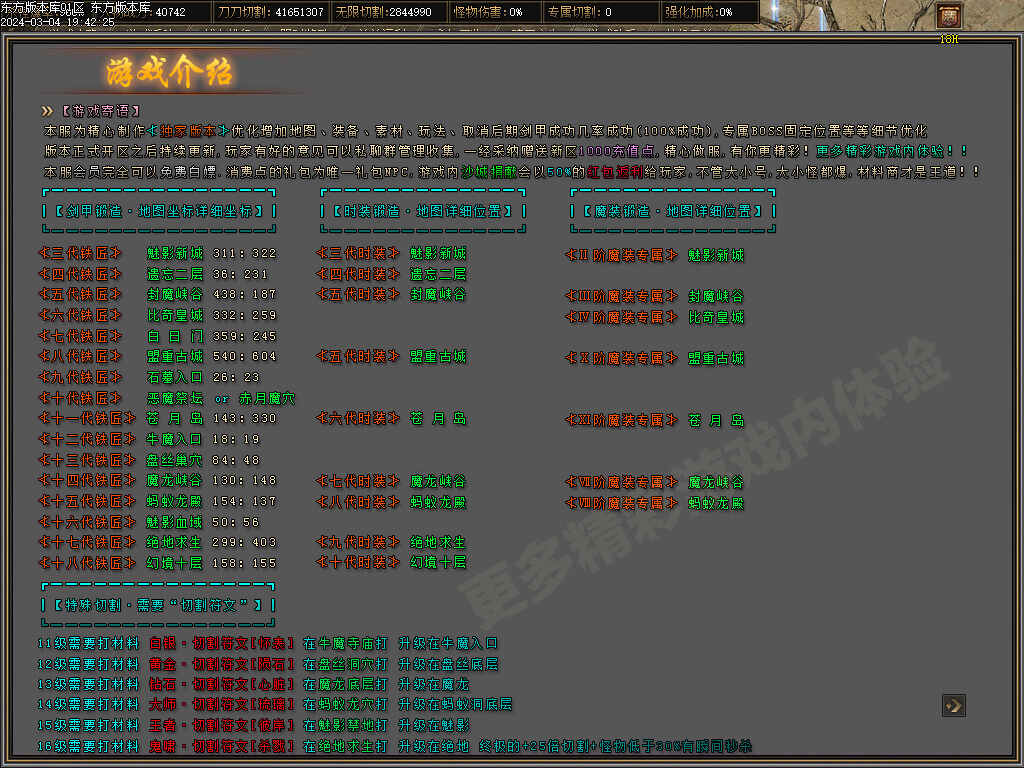
Task: Select the 十五代铁匠 link
Action: 87,502
